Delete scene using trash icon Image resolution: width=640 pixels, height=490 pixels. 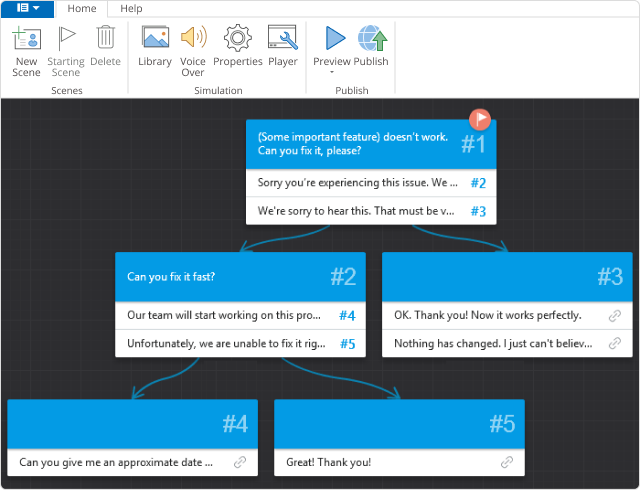tap(105, 37)
